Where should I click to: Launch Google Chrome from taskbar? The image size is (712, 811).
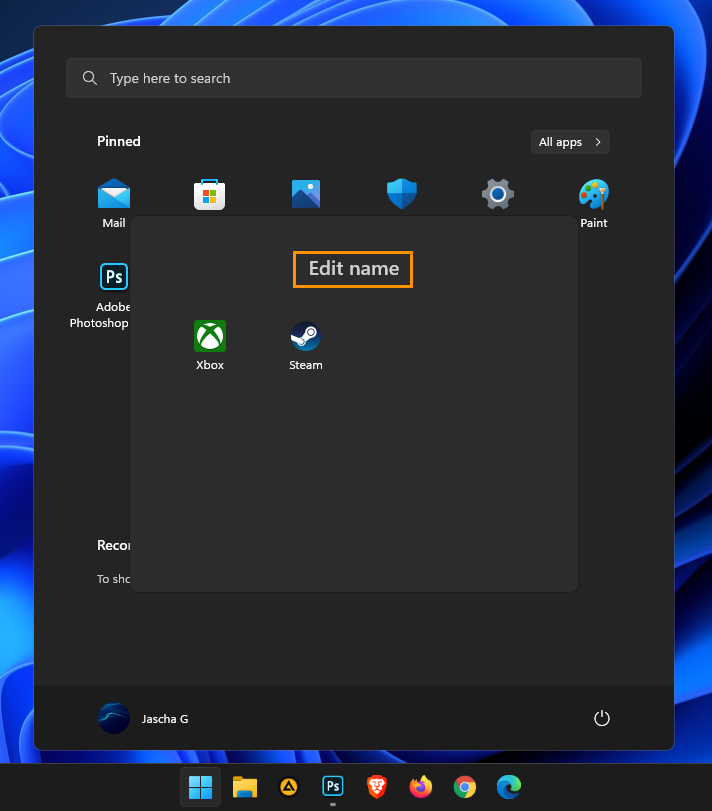[x=464, y=787]
